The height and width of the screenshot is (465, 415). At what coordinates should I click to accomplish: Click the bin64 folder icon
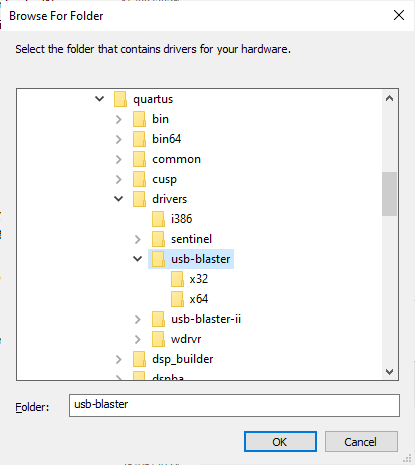tap(139, 139)
